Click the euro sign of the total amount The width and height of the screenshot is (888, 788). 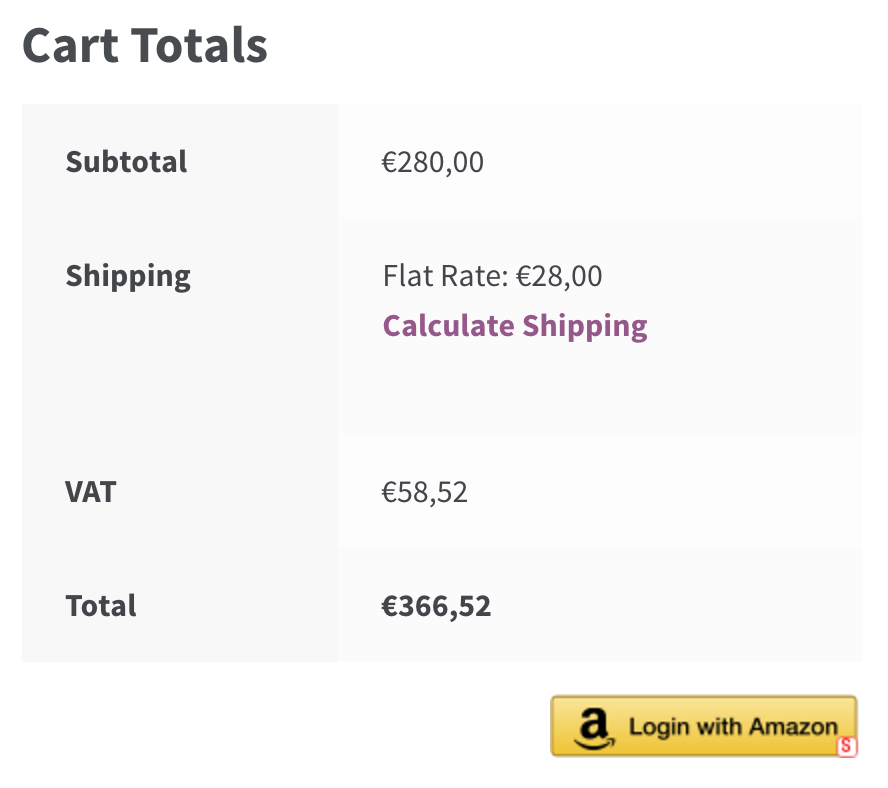(390, 606)
